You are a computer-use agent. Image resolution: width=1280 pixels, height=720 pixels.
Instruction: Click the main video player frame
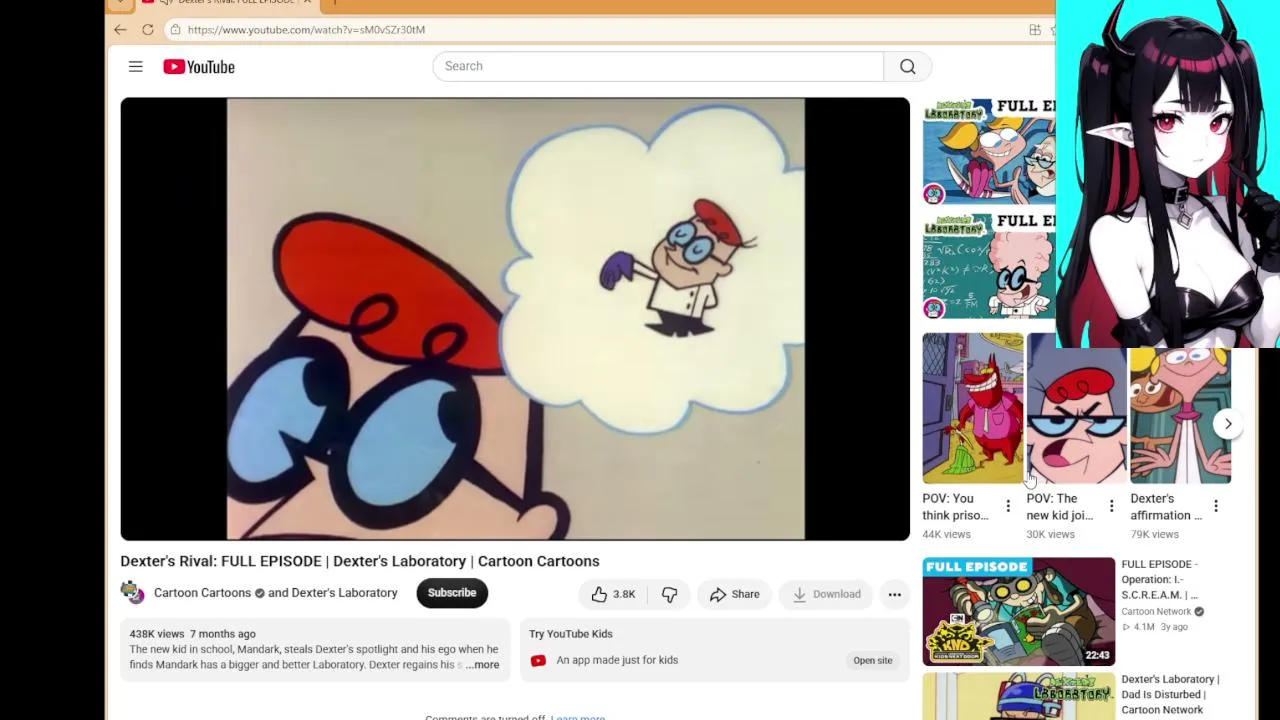(x=515, y=319)
